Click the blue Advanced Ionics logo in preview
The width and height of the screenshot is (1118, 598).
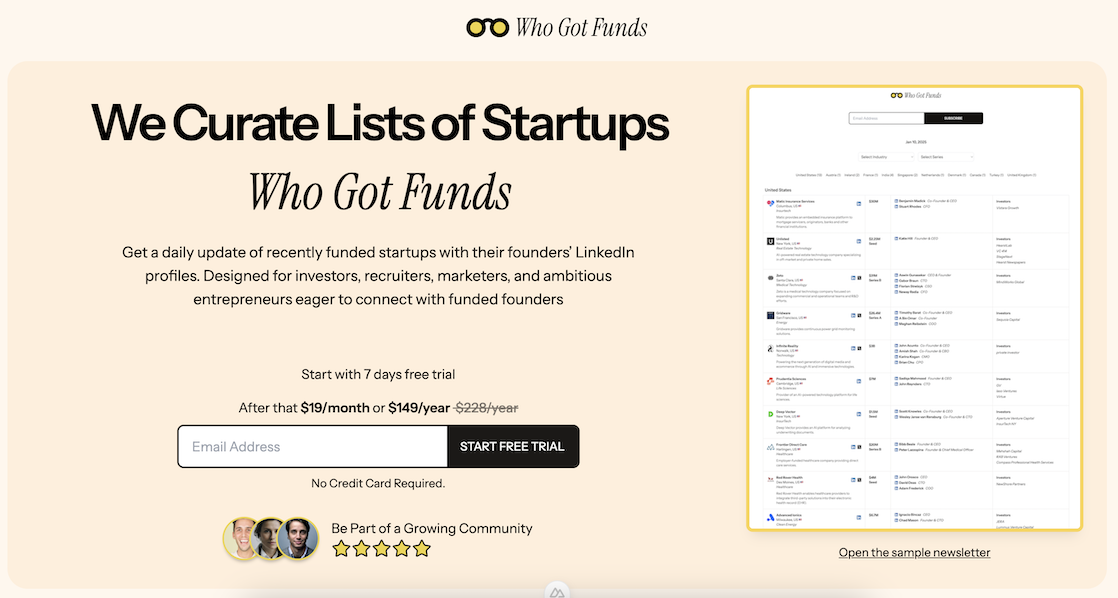(x=770, y=518)
